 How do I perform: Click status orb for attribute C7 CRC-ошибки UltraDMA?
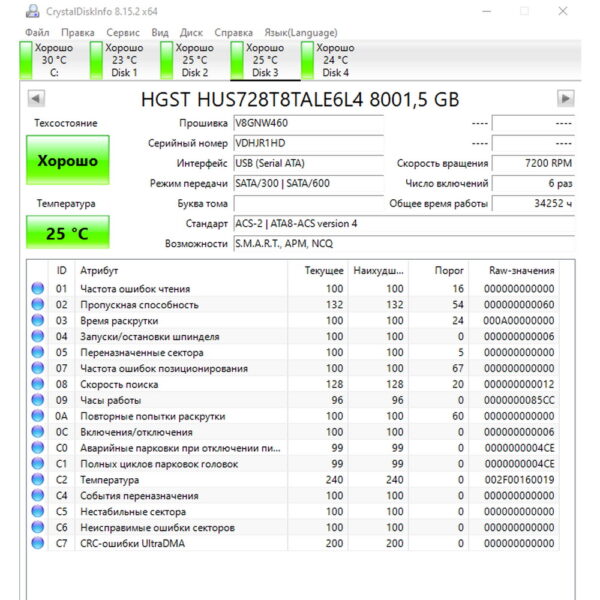pyautogui.click(x=38, y=543)
